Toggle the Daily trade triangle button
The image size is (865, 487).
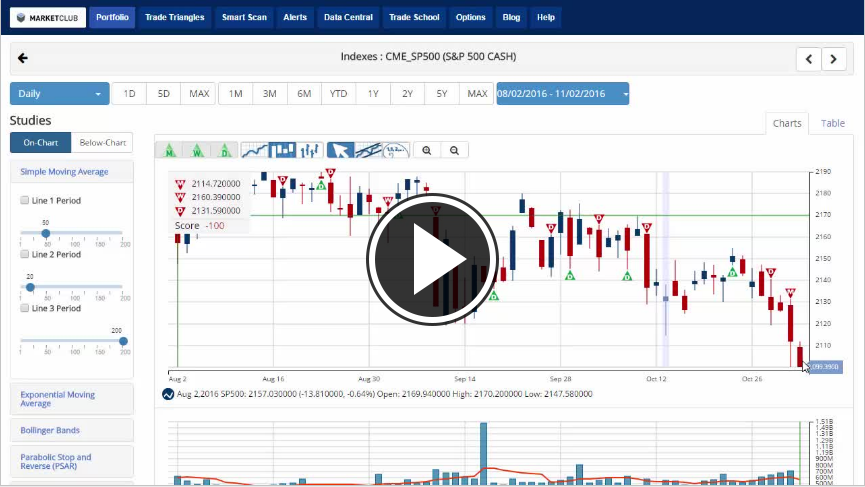[225, 150]
